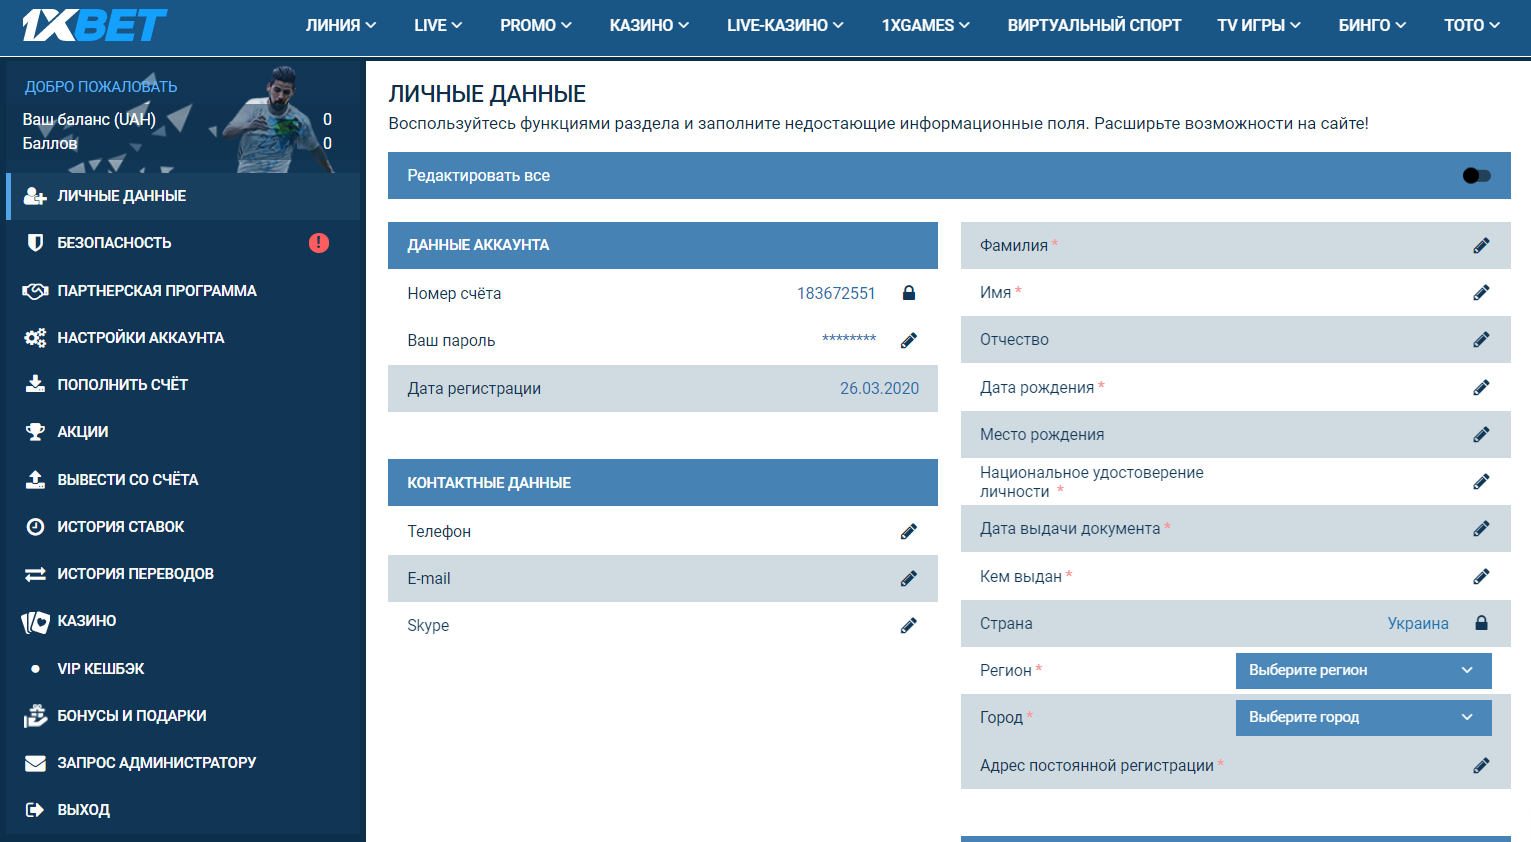Viewport: 1531px width, 842px height.
Task: Select ВИРТУАЛЬНЫЙ СПОРТ in the top bar
Action: (1094, 26)
